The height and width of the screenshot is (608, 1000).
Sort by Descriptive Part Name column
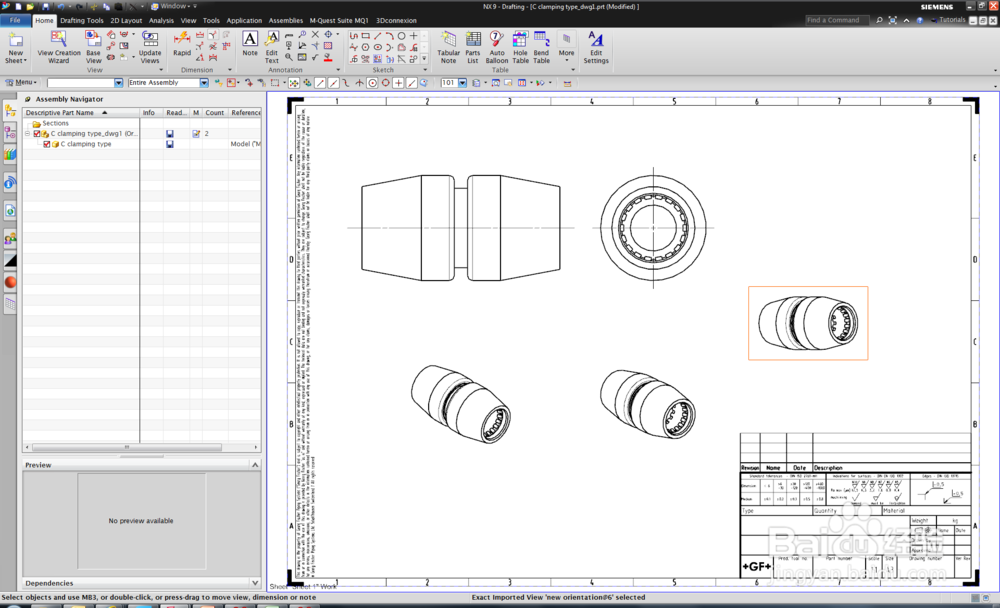pyautogui.click(x=81, y=112)
